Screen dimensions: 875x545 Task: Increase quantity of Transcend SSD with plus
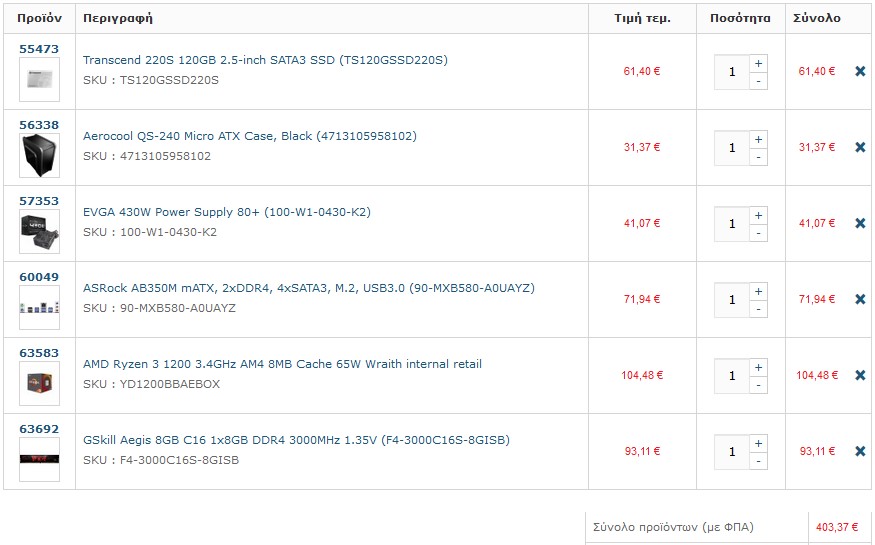pos(758,64)
